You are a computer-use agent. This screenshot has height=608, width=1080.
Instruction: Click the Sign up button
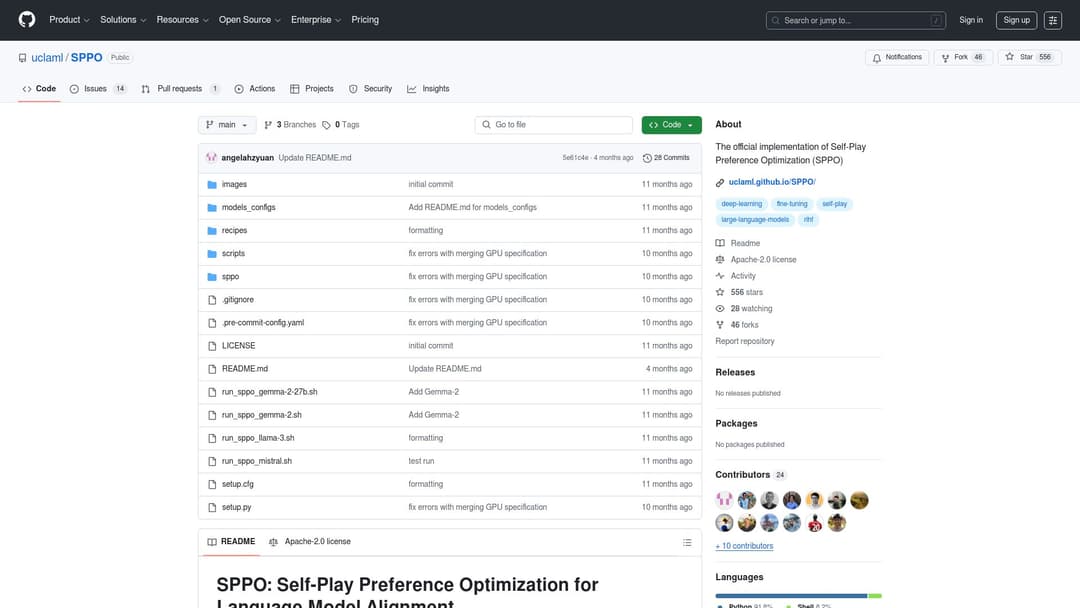1017,21
